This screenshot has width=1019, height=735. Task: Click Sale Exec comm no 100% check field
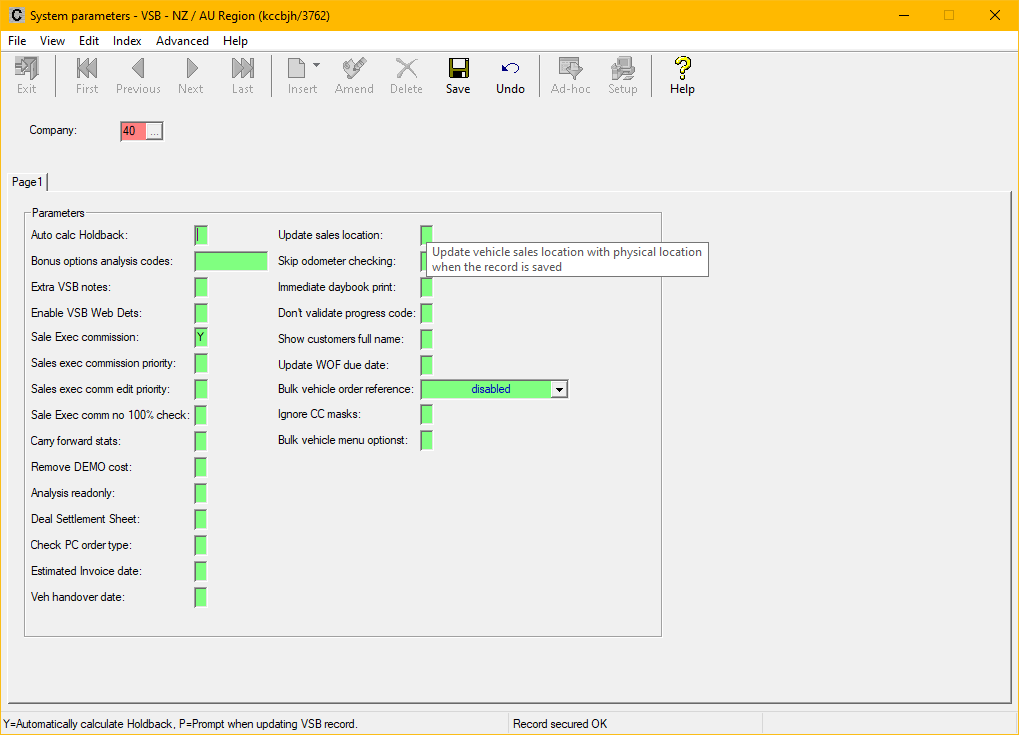pos(201,415)
